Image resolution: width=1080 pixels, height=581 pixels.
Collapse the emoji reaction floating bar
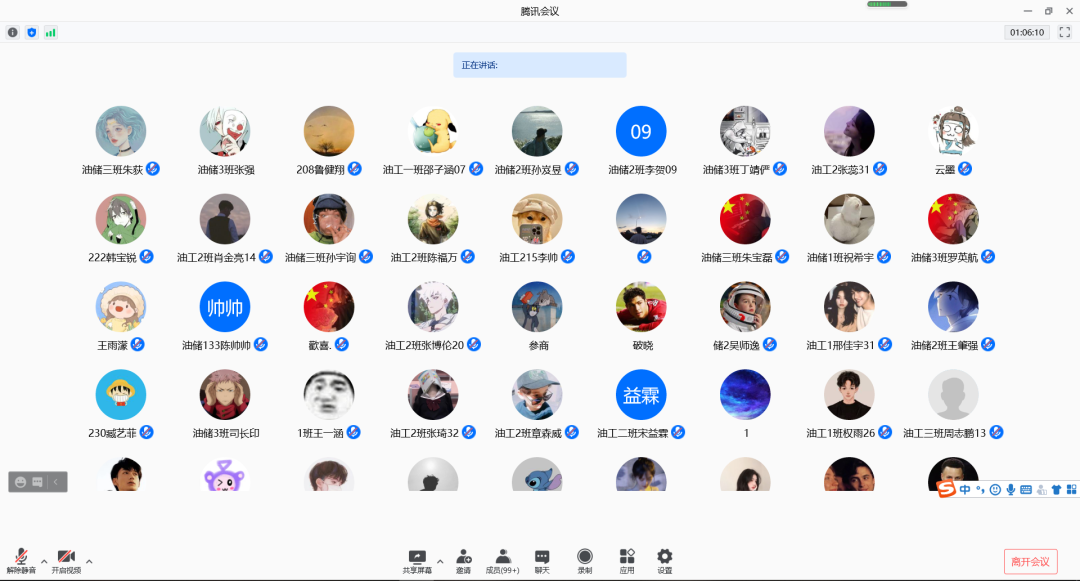click(x=57, y=482)
